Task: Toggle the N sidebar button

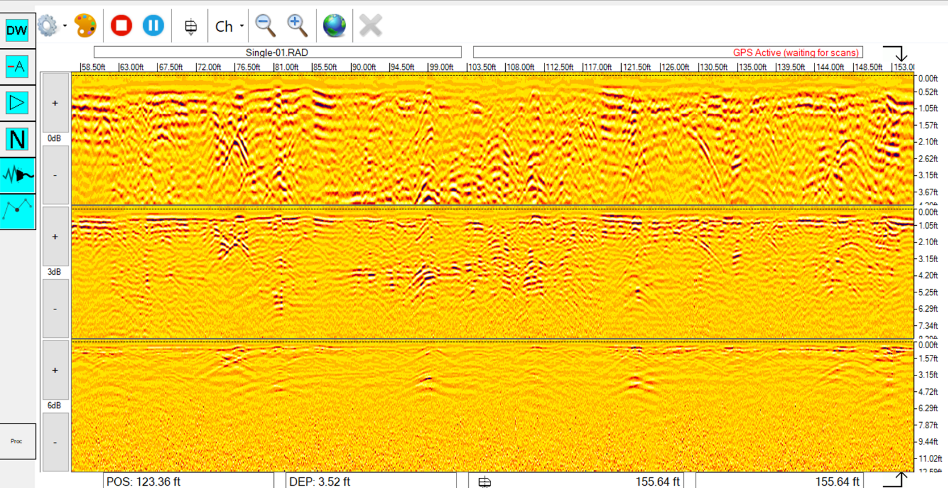Action: (17, 139)
